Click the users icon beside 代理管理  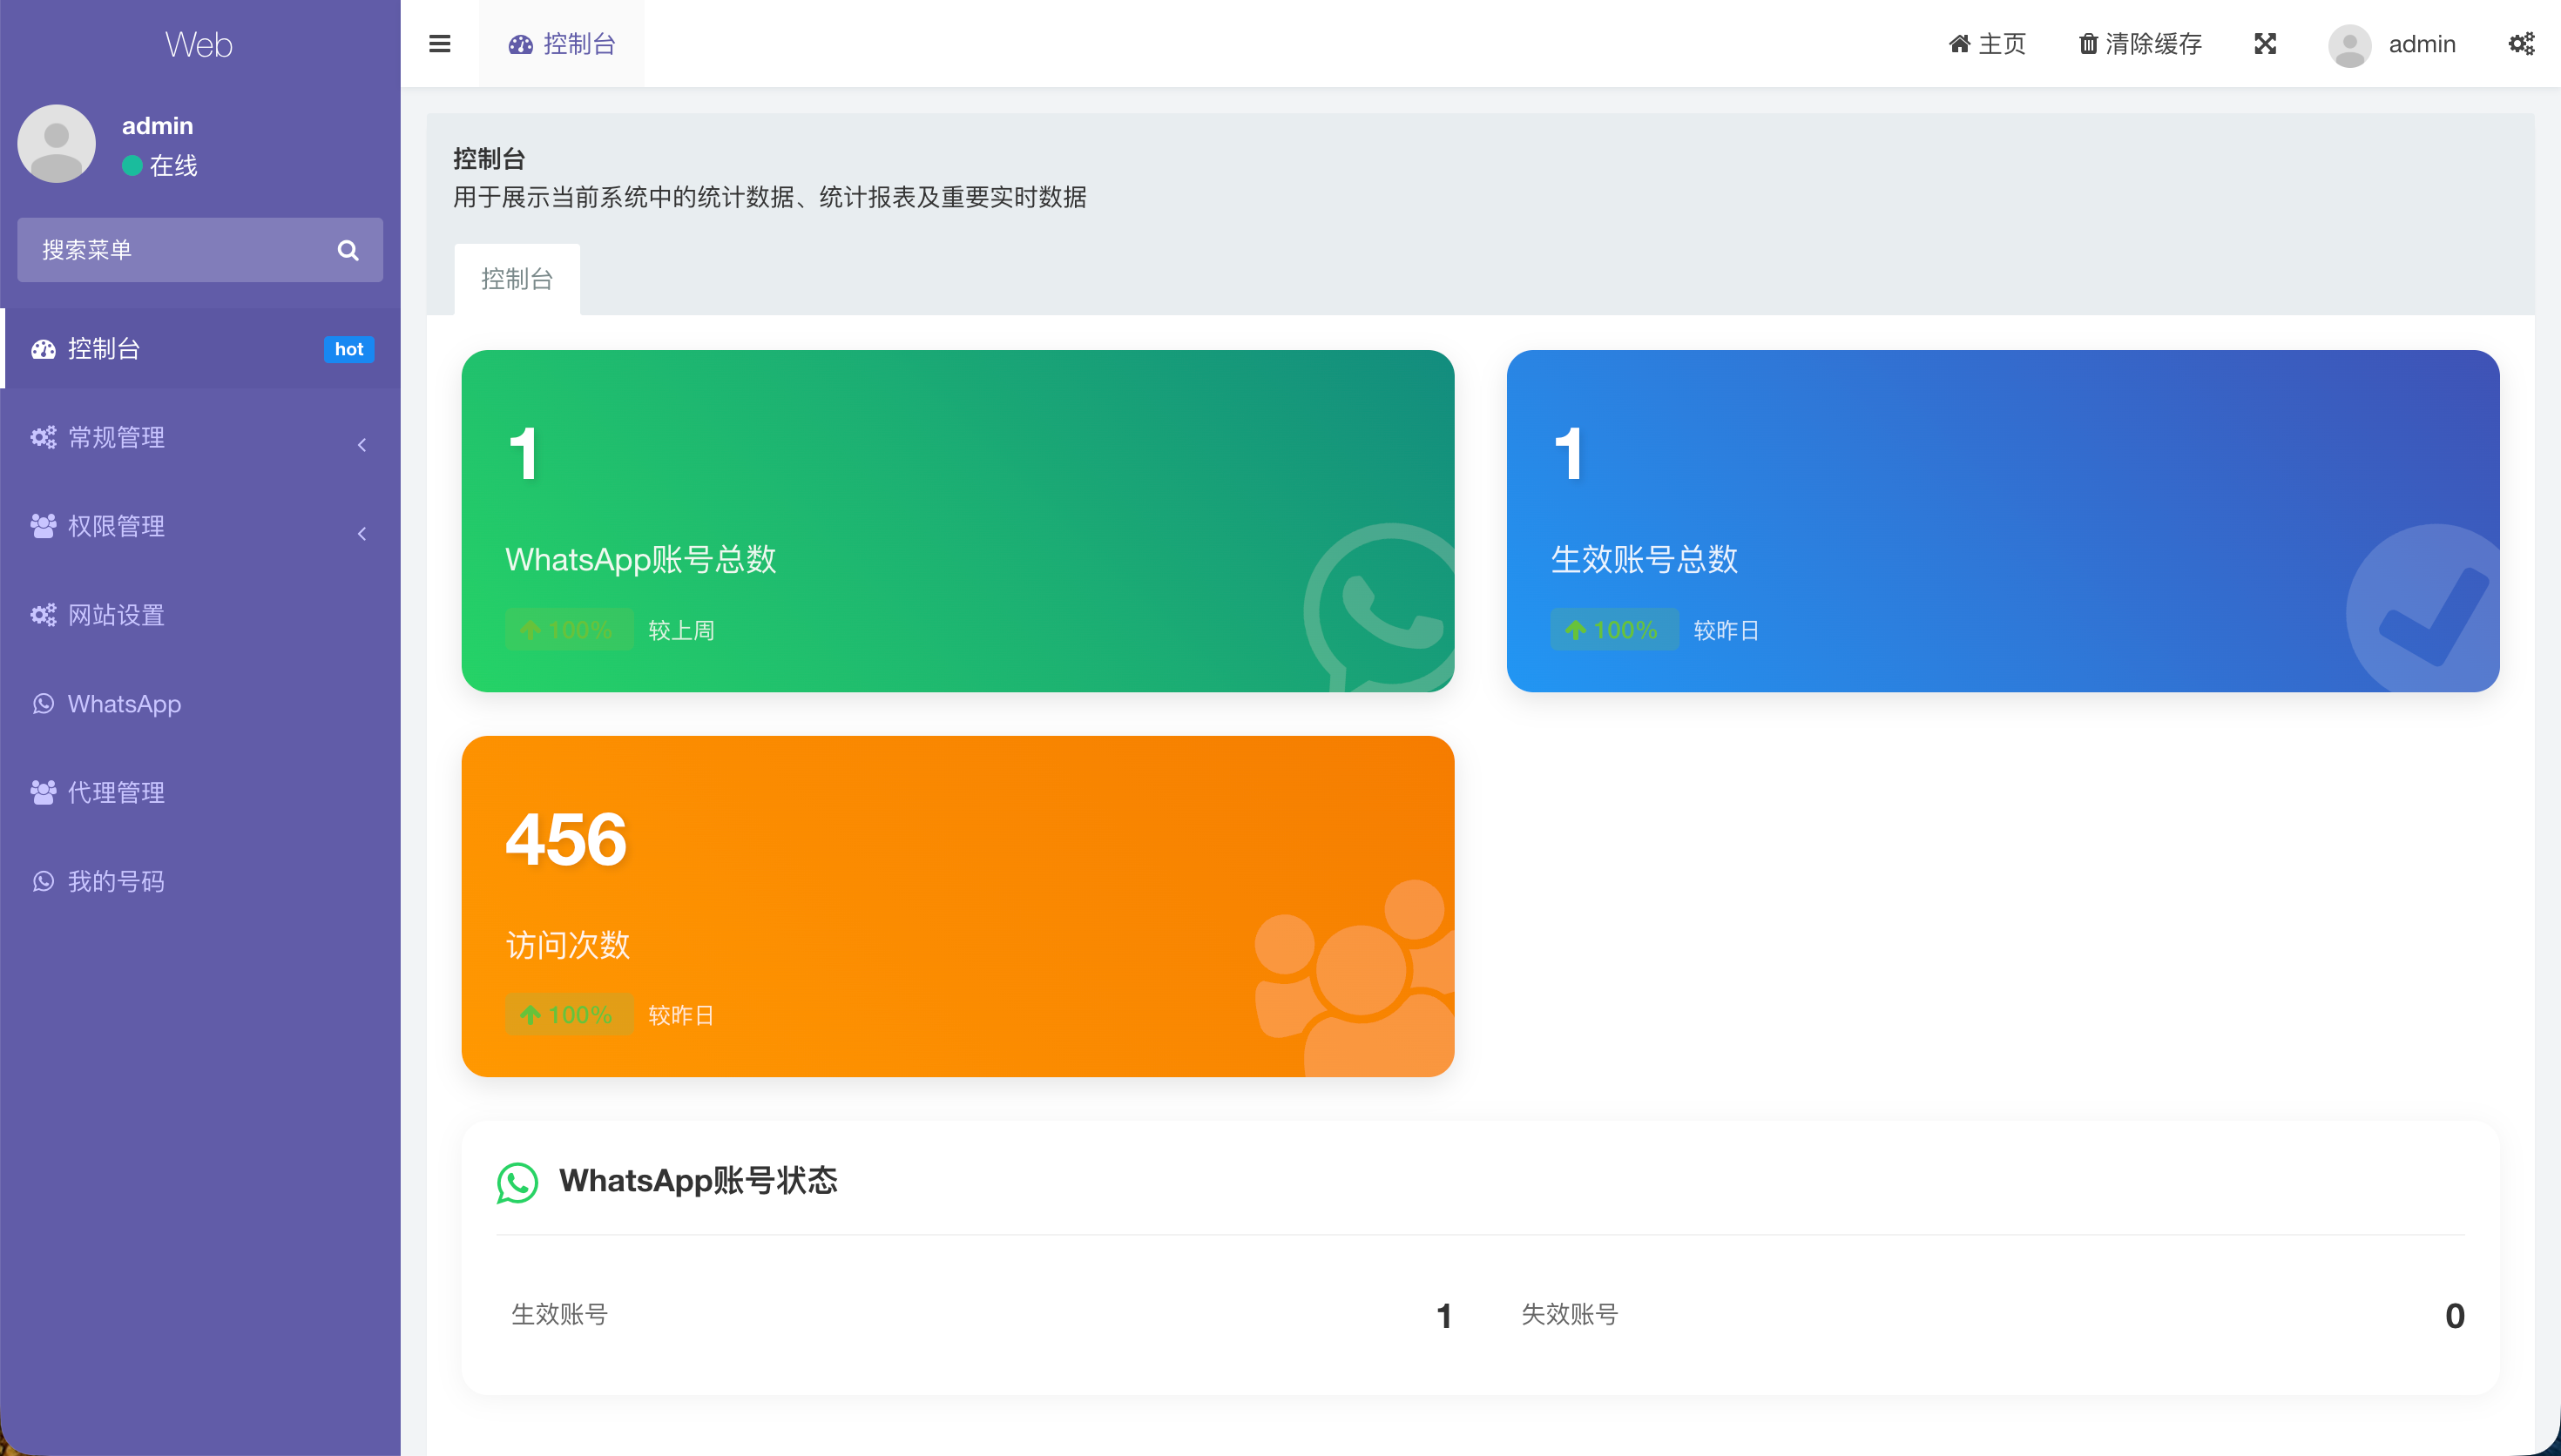[x=43, y=792]
